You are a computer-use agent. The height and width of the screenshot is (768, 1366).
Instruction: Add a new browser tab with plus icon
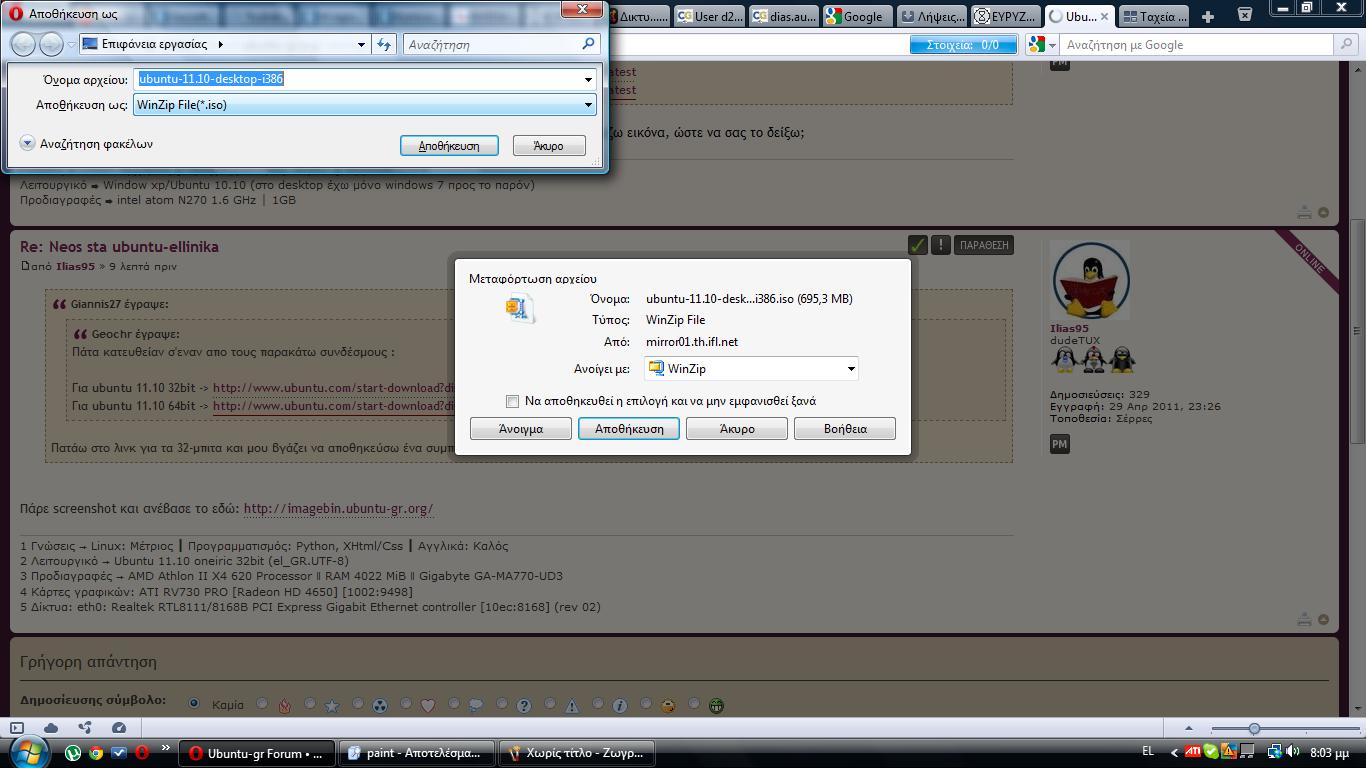tap(1207, 16)
